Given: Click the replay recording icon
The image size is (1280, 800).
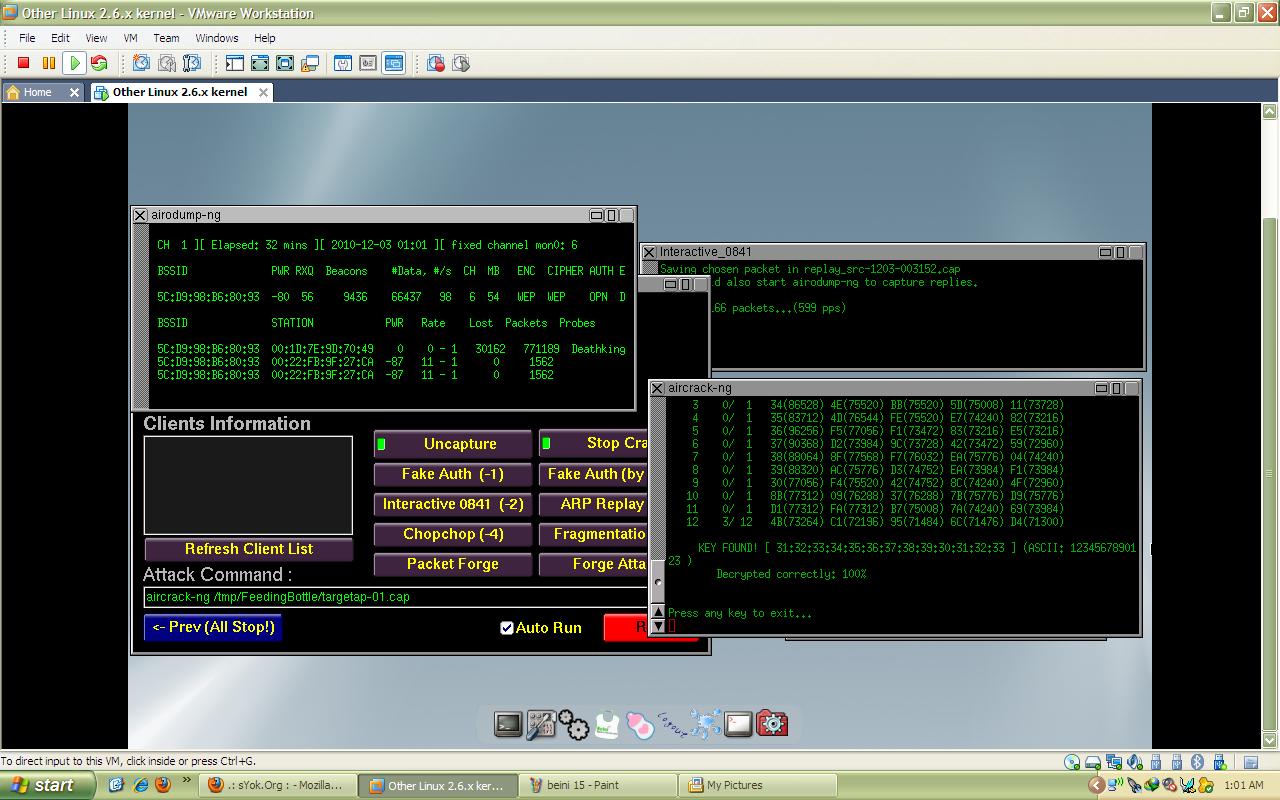Looking at the screenshot, I should 460,63.
